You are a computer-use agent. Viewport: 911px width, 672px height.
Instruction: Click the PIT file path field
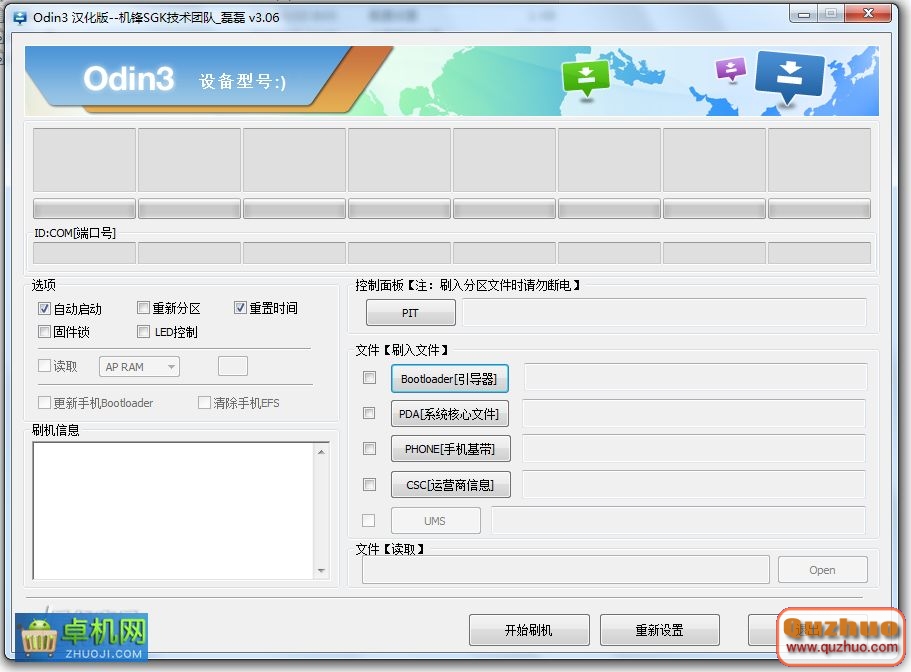pyautogui.click(x=665, y=312)
